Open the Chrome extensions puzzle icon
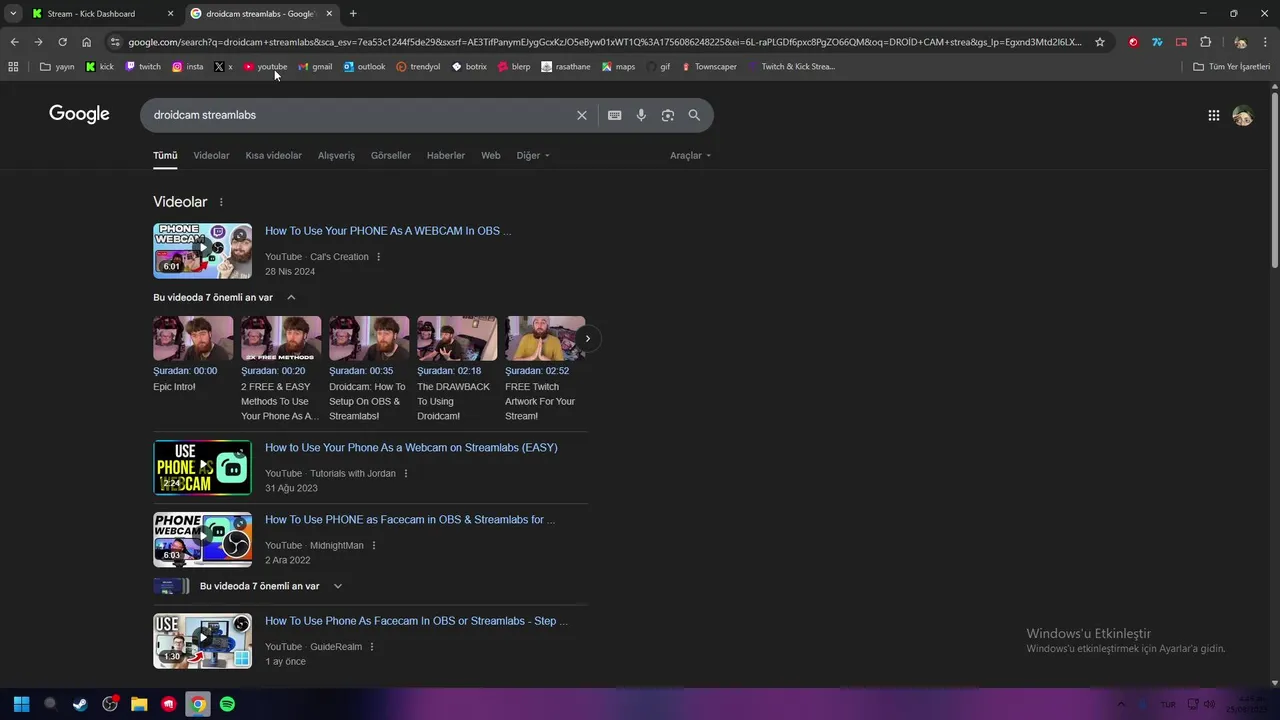The image size is (1280, 720). [1205, 42]
